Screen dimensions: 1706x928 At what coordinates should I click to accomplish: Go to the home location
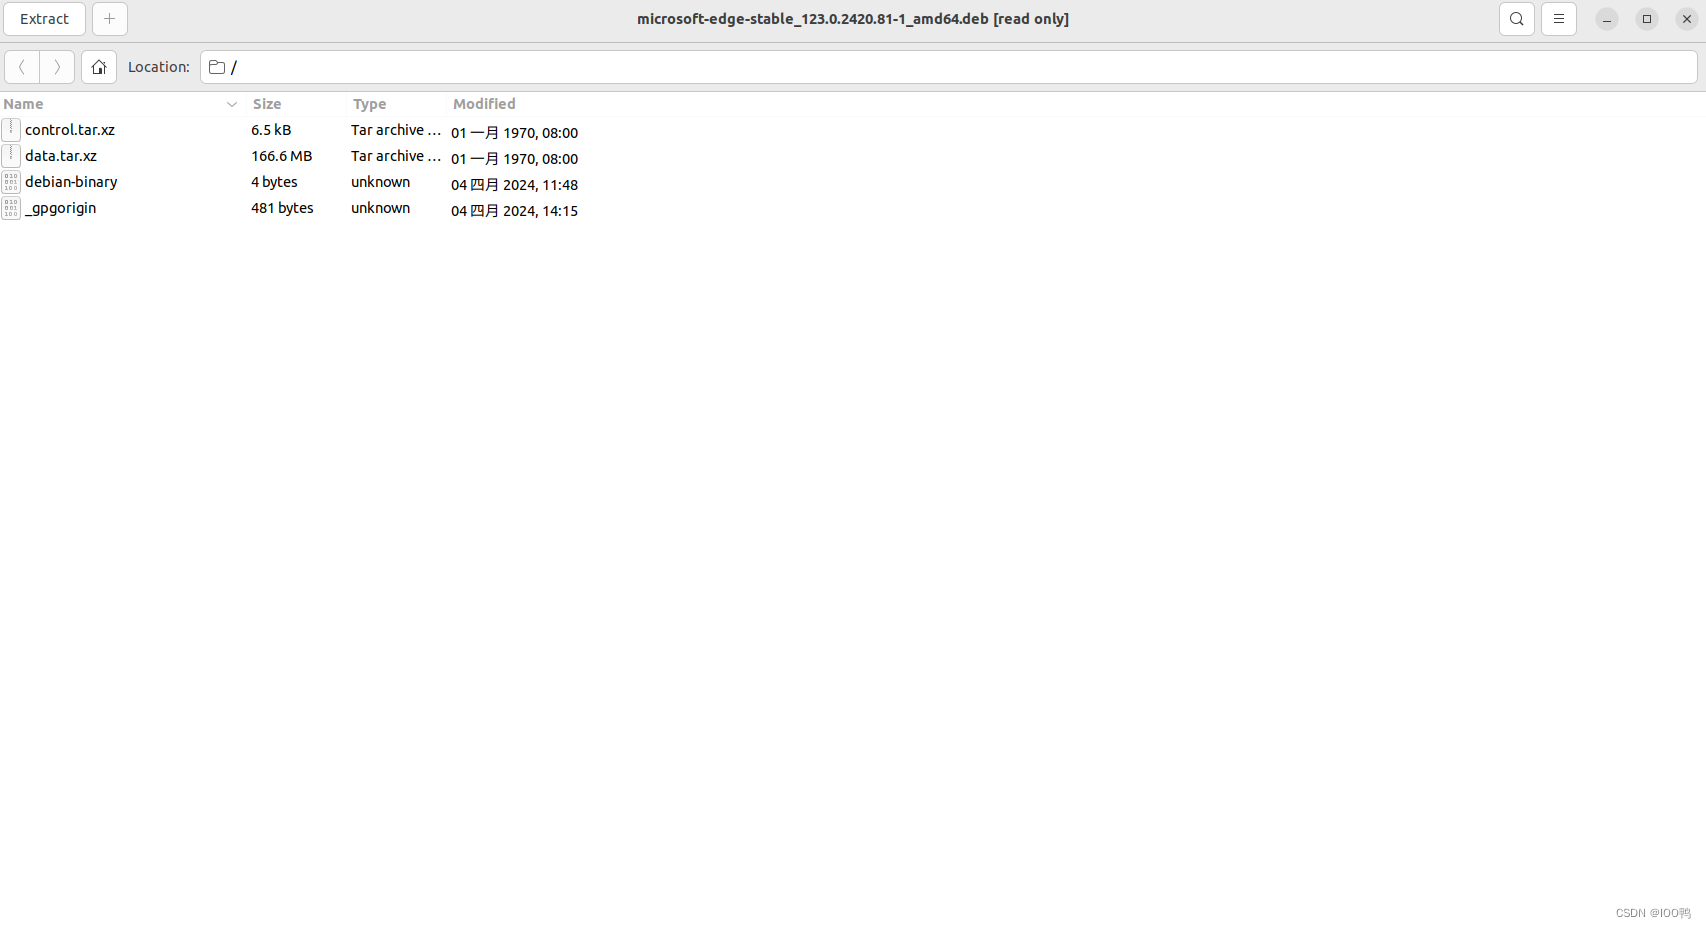99,67
